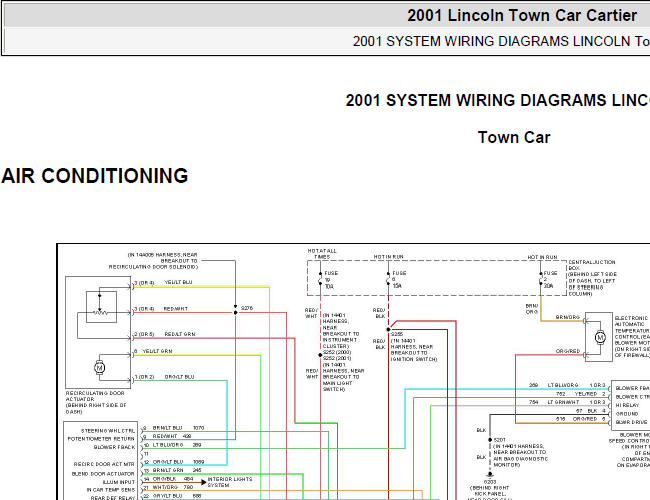Click the "YEL/LT GRN" wire label
650x500 pixels.
pyautogui.click(x=157, y=351)
